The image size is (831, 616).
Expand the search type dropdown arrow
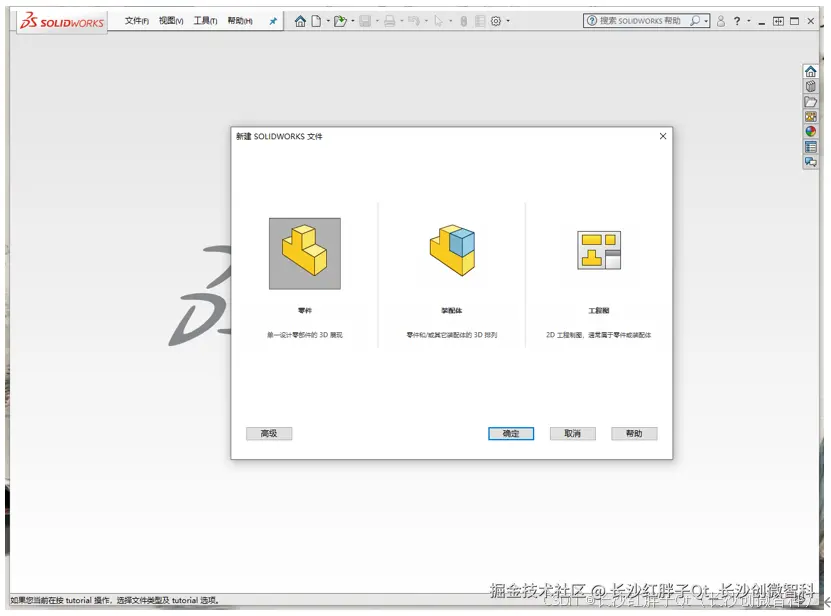coord(706,21)
